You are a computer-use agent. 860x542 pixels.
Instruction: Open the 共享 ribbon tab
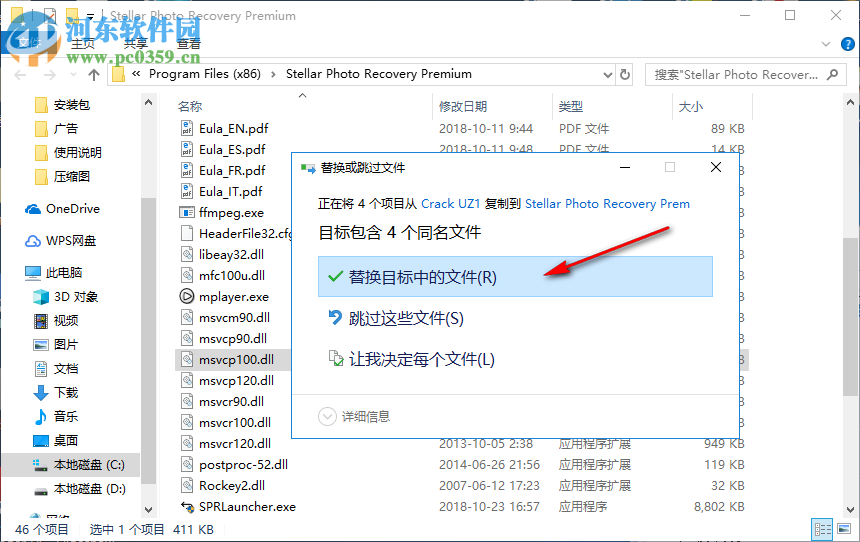[x=135, y=44]
